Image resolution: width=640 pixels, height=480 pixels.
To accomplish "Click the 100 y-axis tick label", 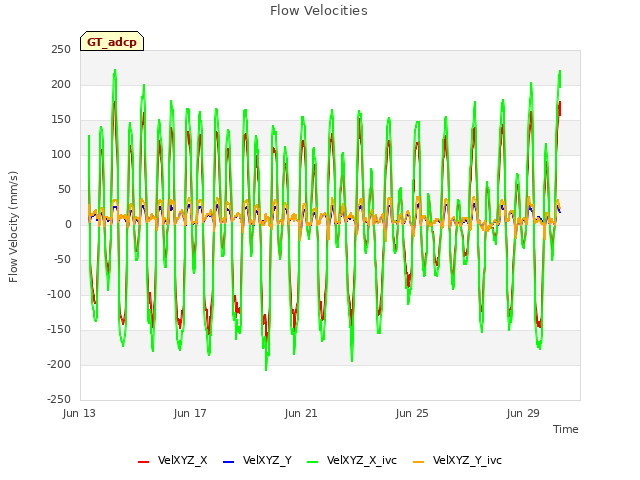I will [61, 155].
